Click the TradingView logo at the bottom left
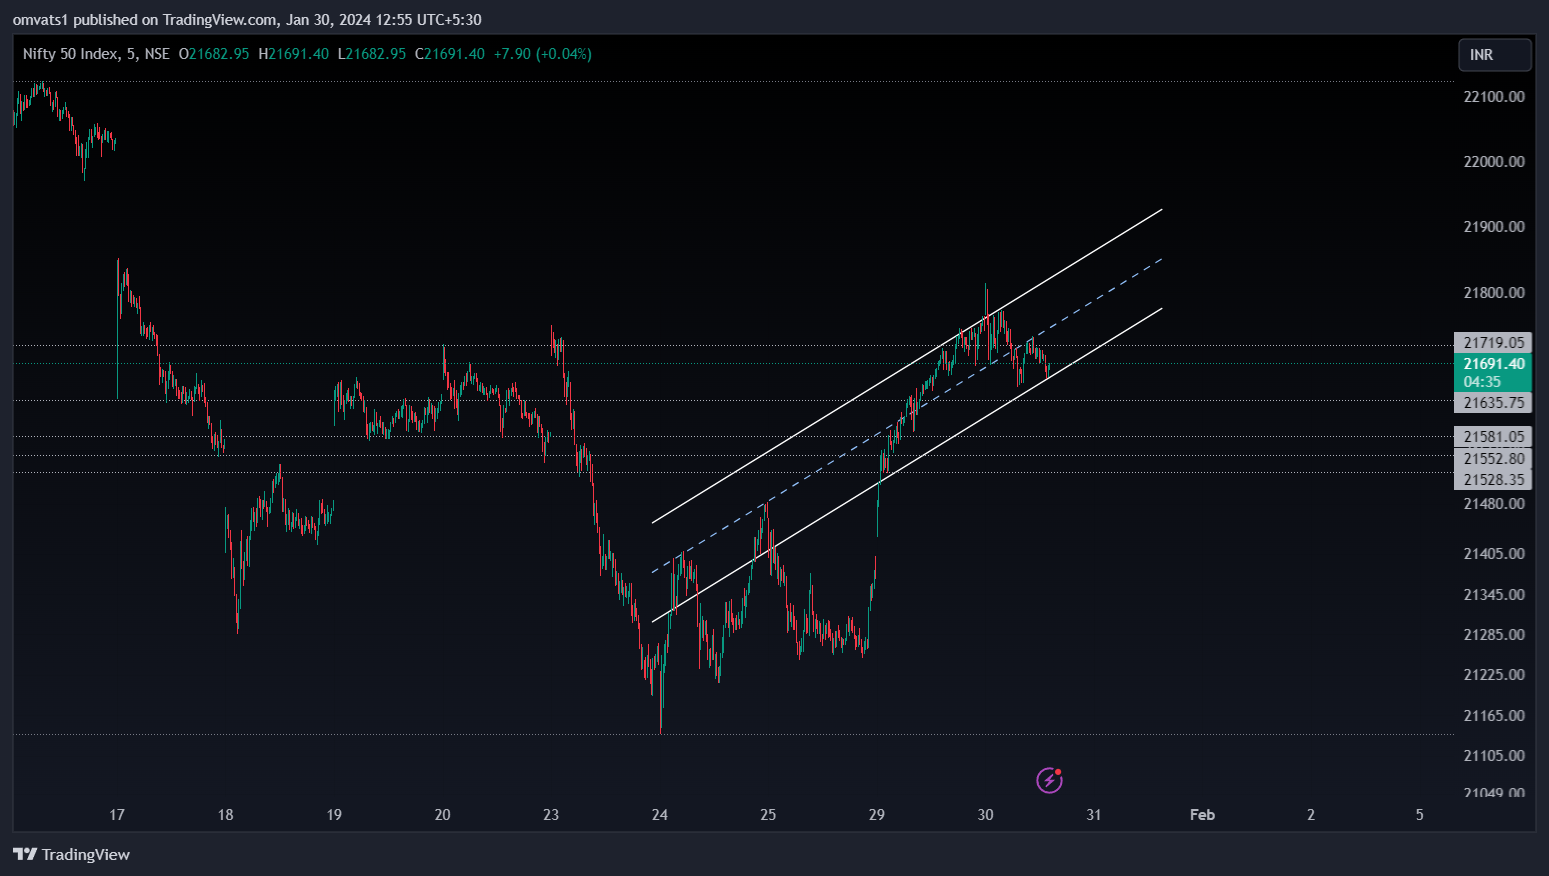This screenshot has height=876, width=1549. (71, 854)
